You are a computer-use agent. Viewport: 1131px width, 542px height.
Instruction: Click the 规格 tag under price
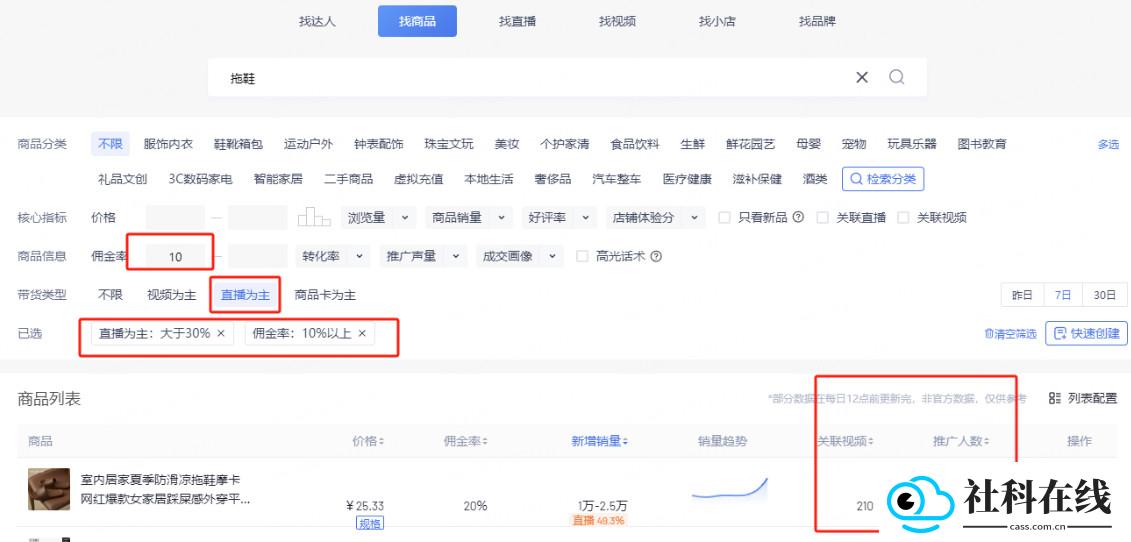(x=370, y=523)
